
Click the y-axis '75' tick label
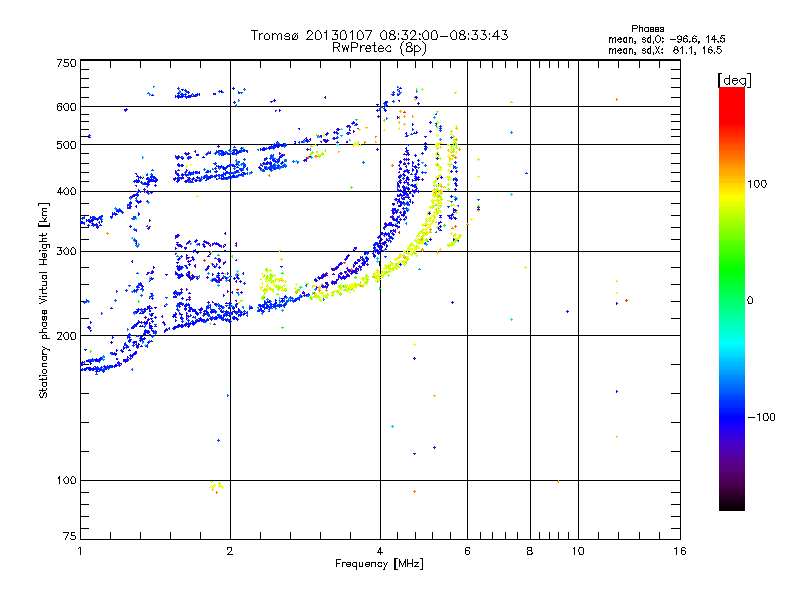tap(70, 536)
